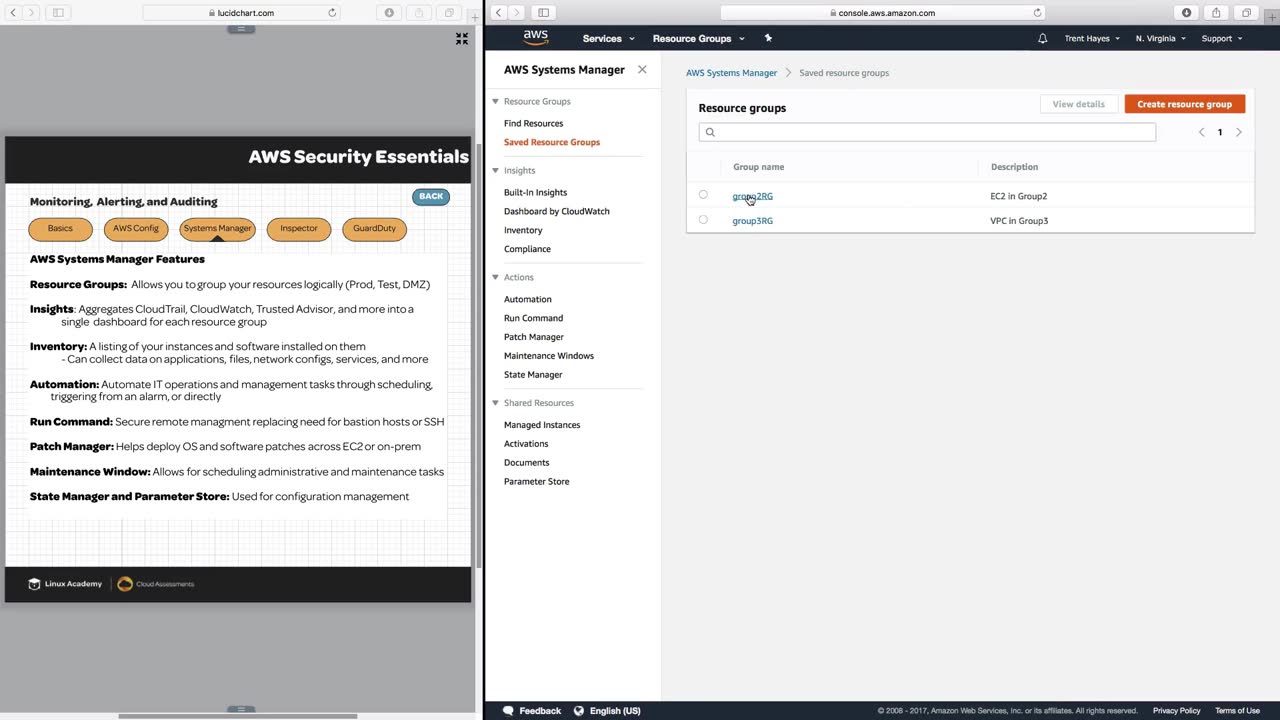Click the pin shortcuts icon in AWS navbar
The image size is (1280, 720).
point(768,38)
